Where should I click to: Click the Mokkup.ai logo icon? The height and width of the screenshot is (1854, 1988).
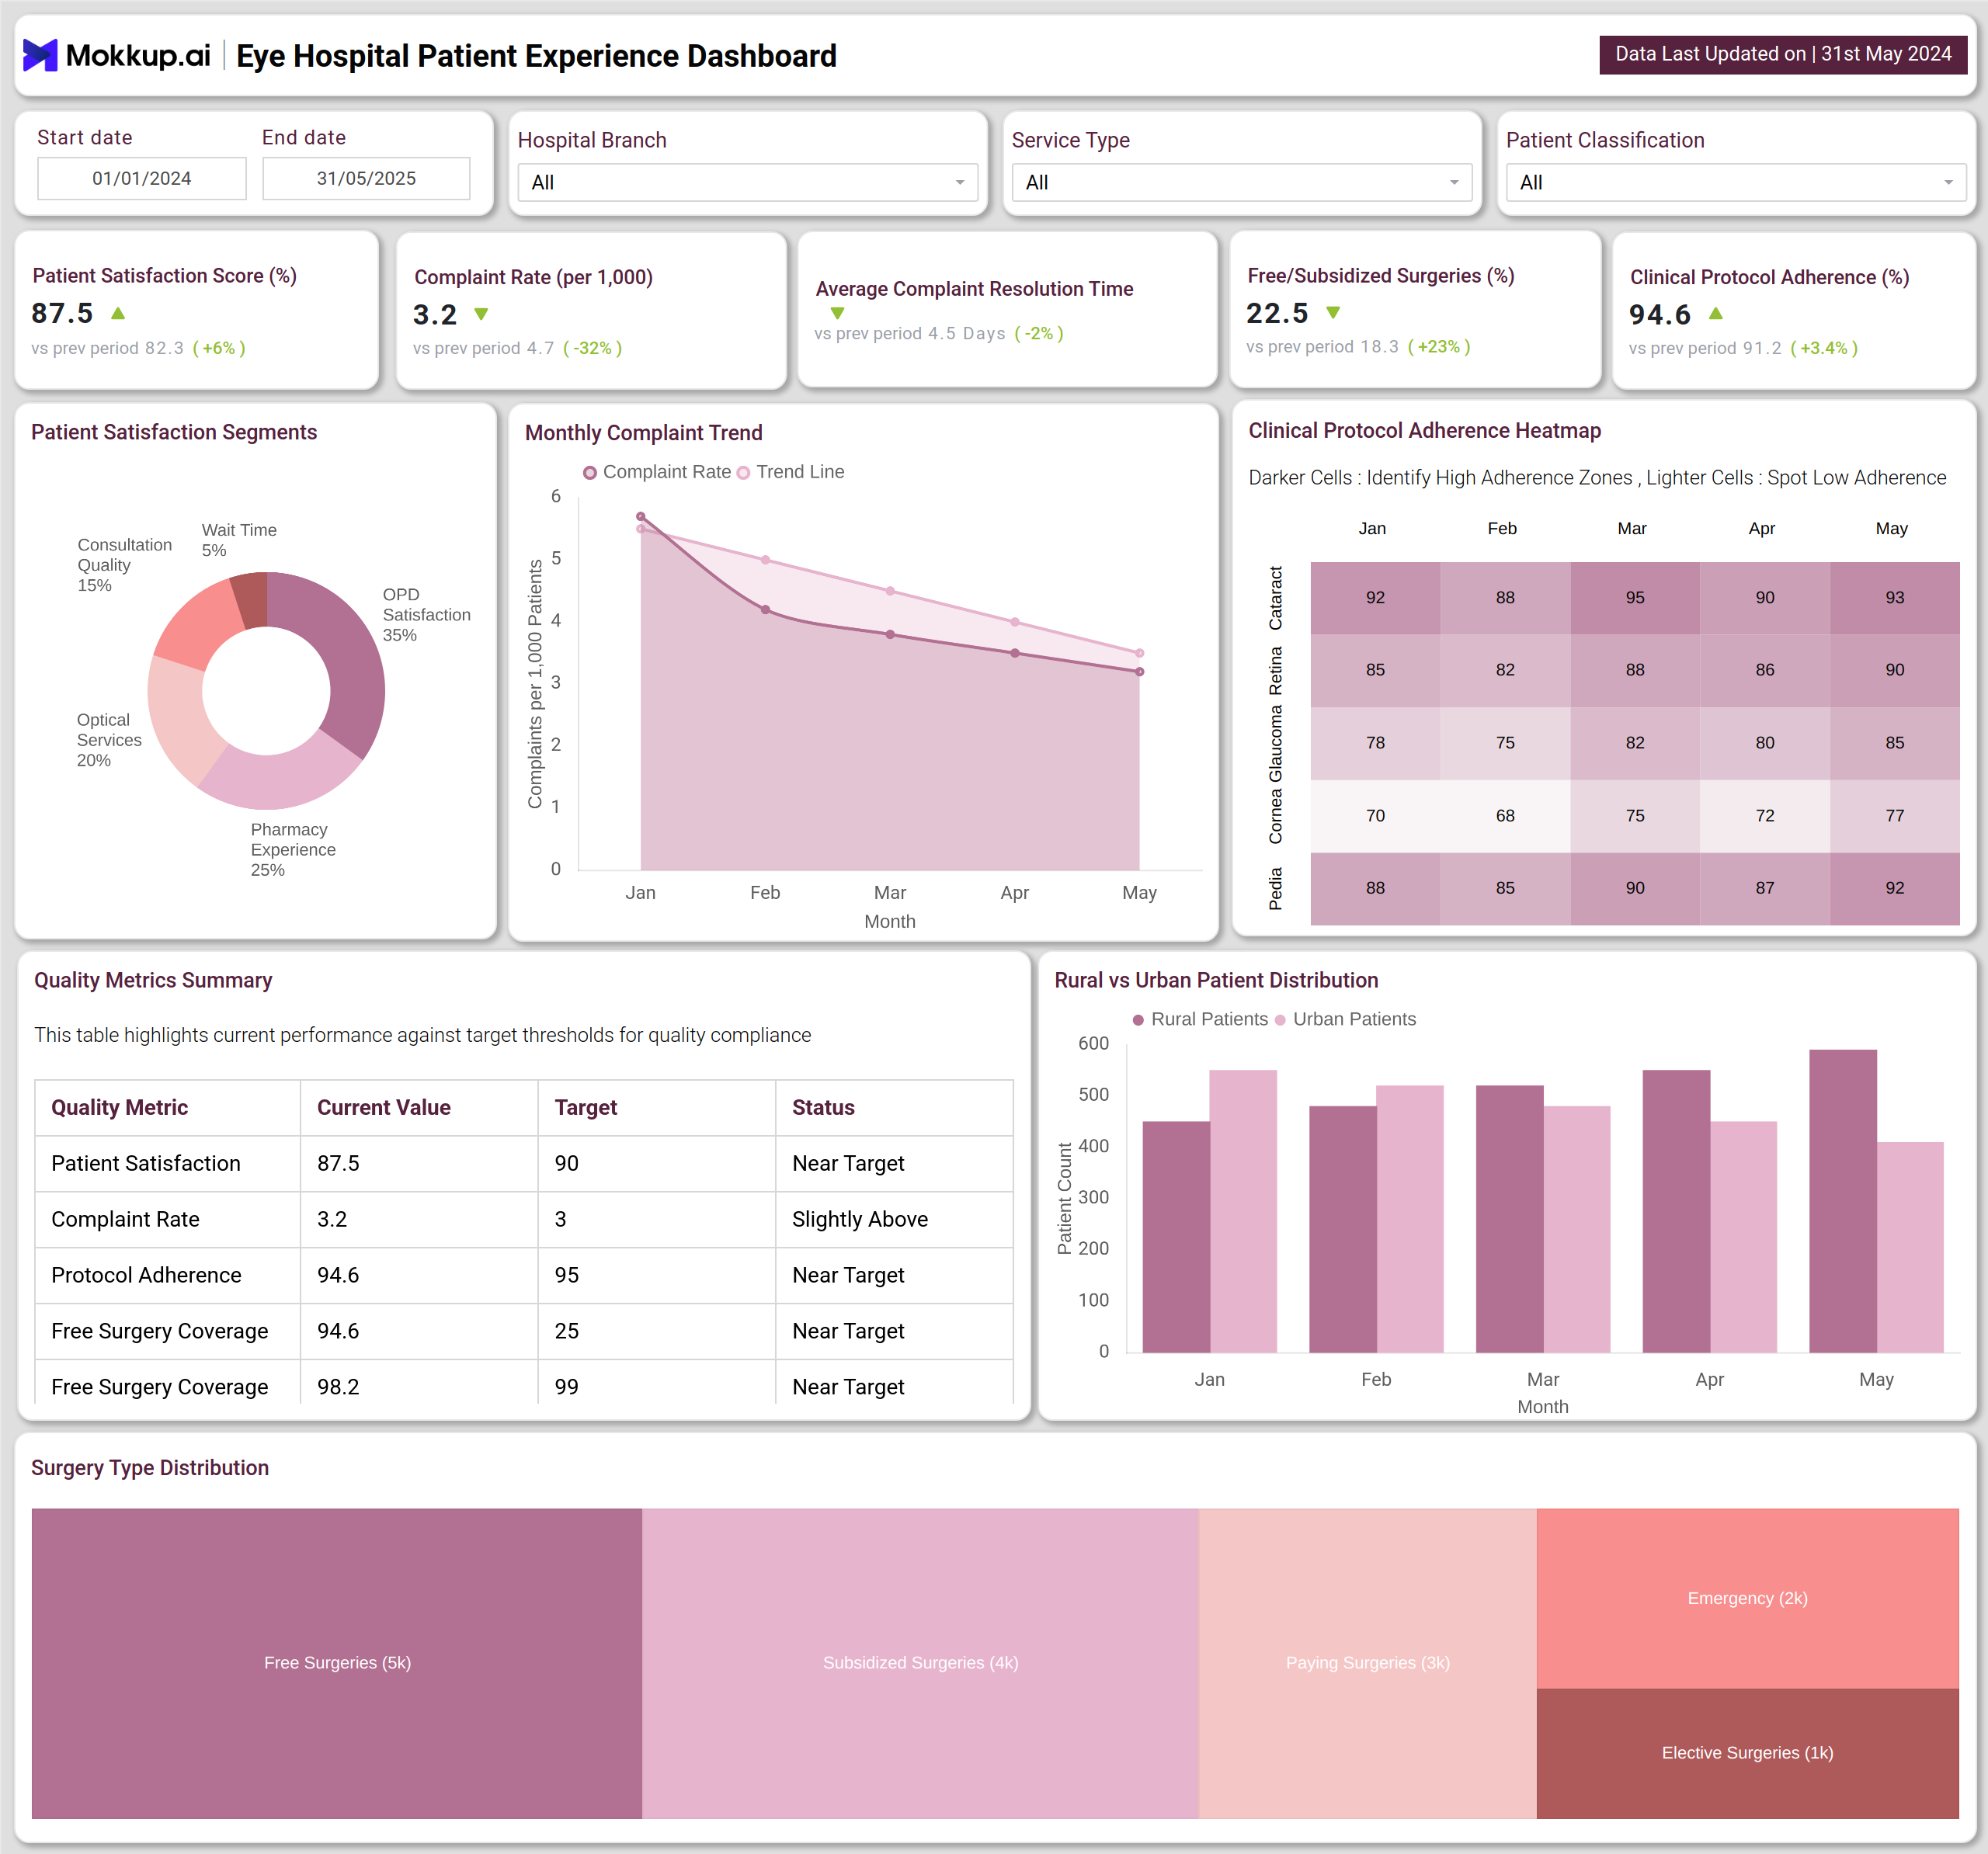coord(40,55)
